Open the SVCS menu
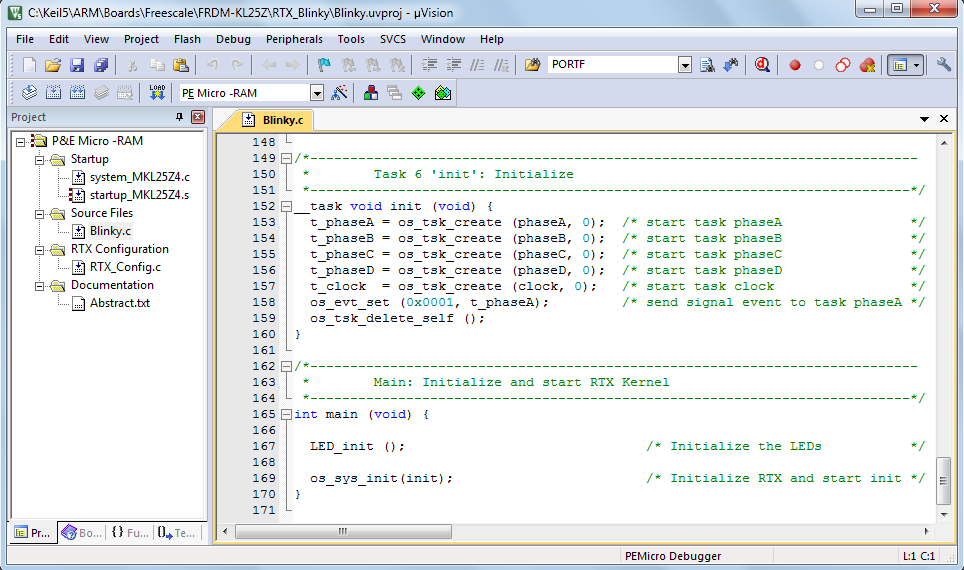Image resolution: width=964 pixels, height=570 pixels. pyautogui.click(x=393, y=39)
